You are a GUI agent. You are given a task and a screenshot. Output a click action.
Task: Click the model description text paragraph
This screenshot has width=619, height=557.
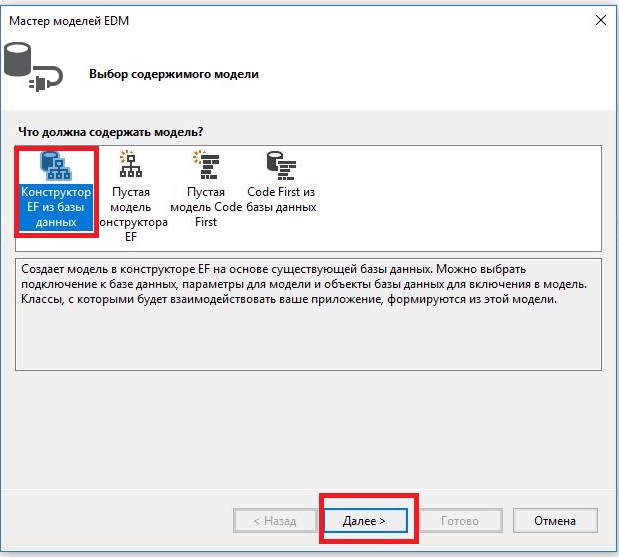pyautogui.click(x=300, y=285)
